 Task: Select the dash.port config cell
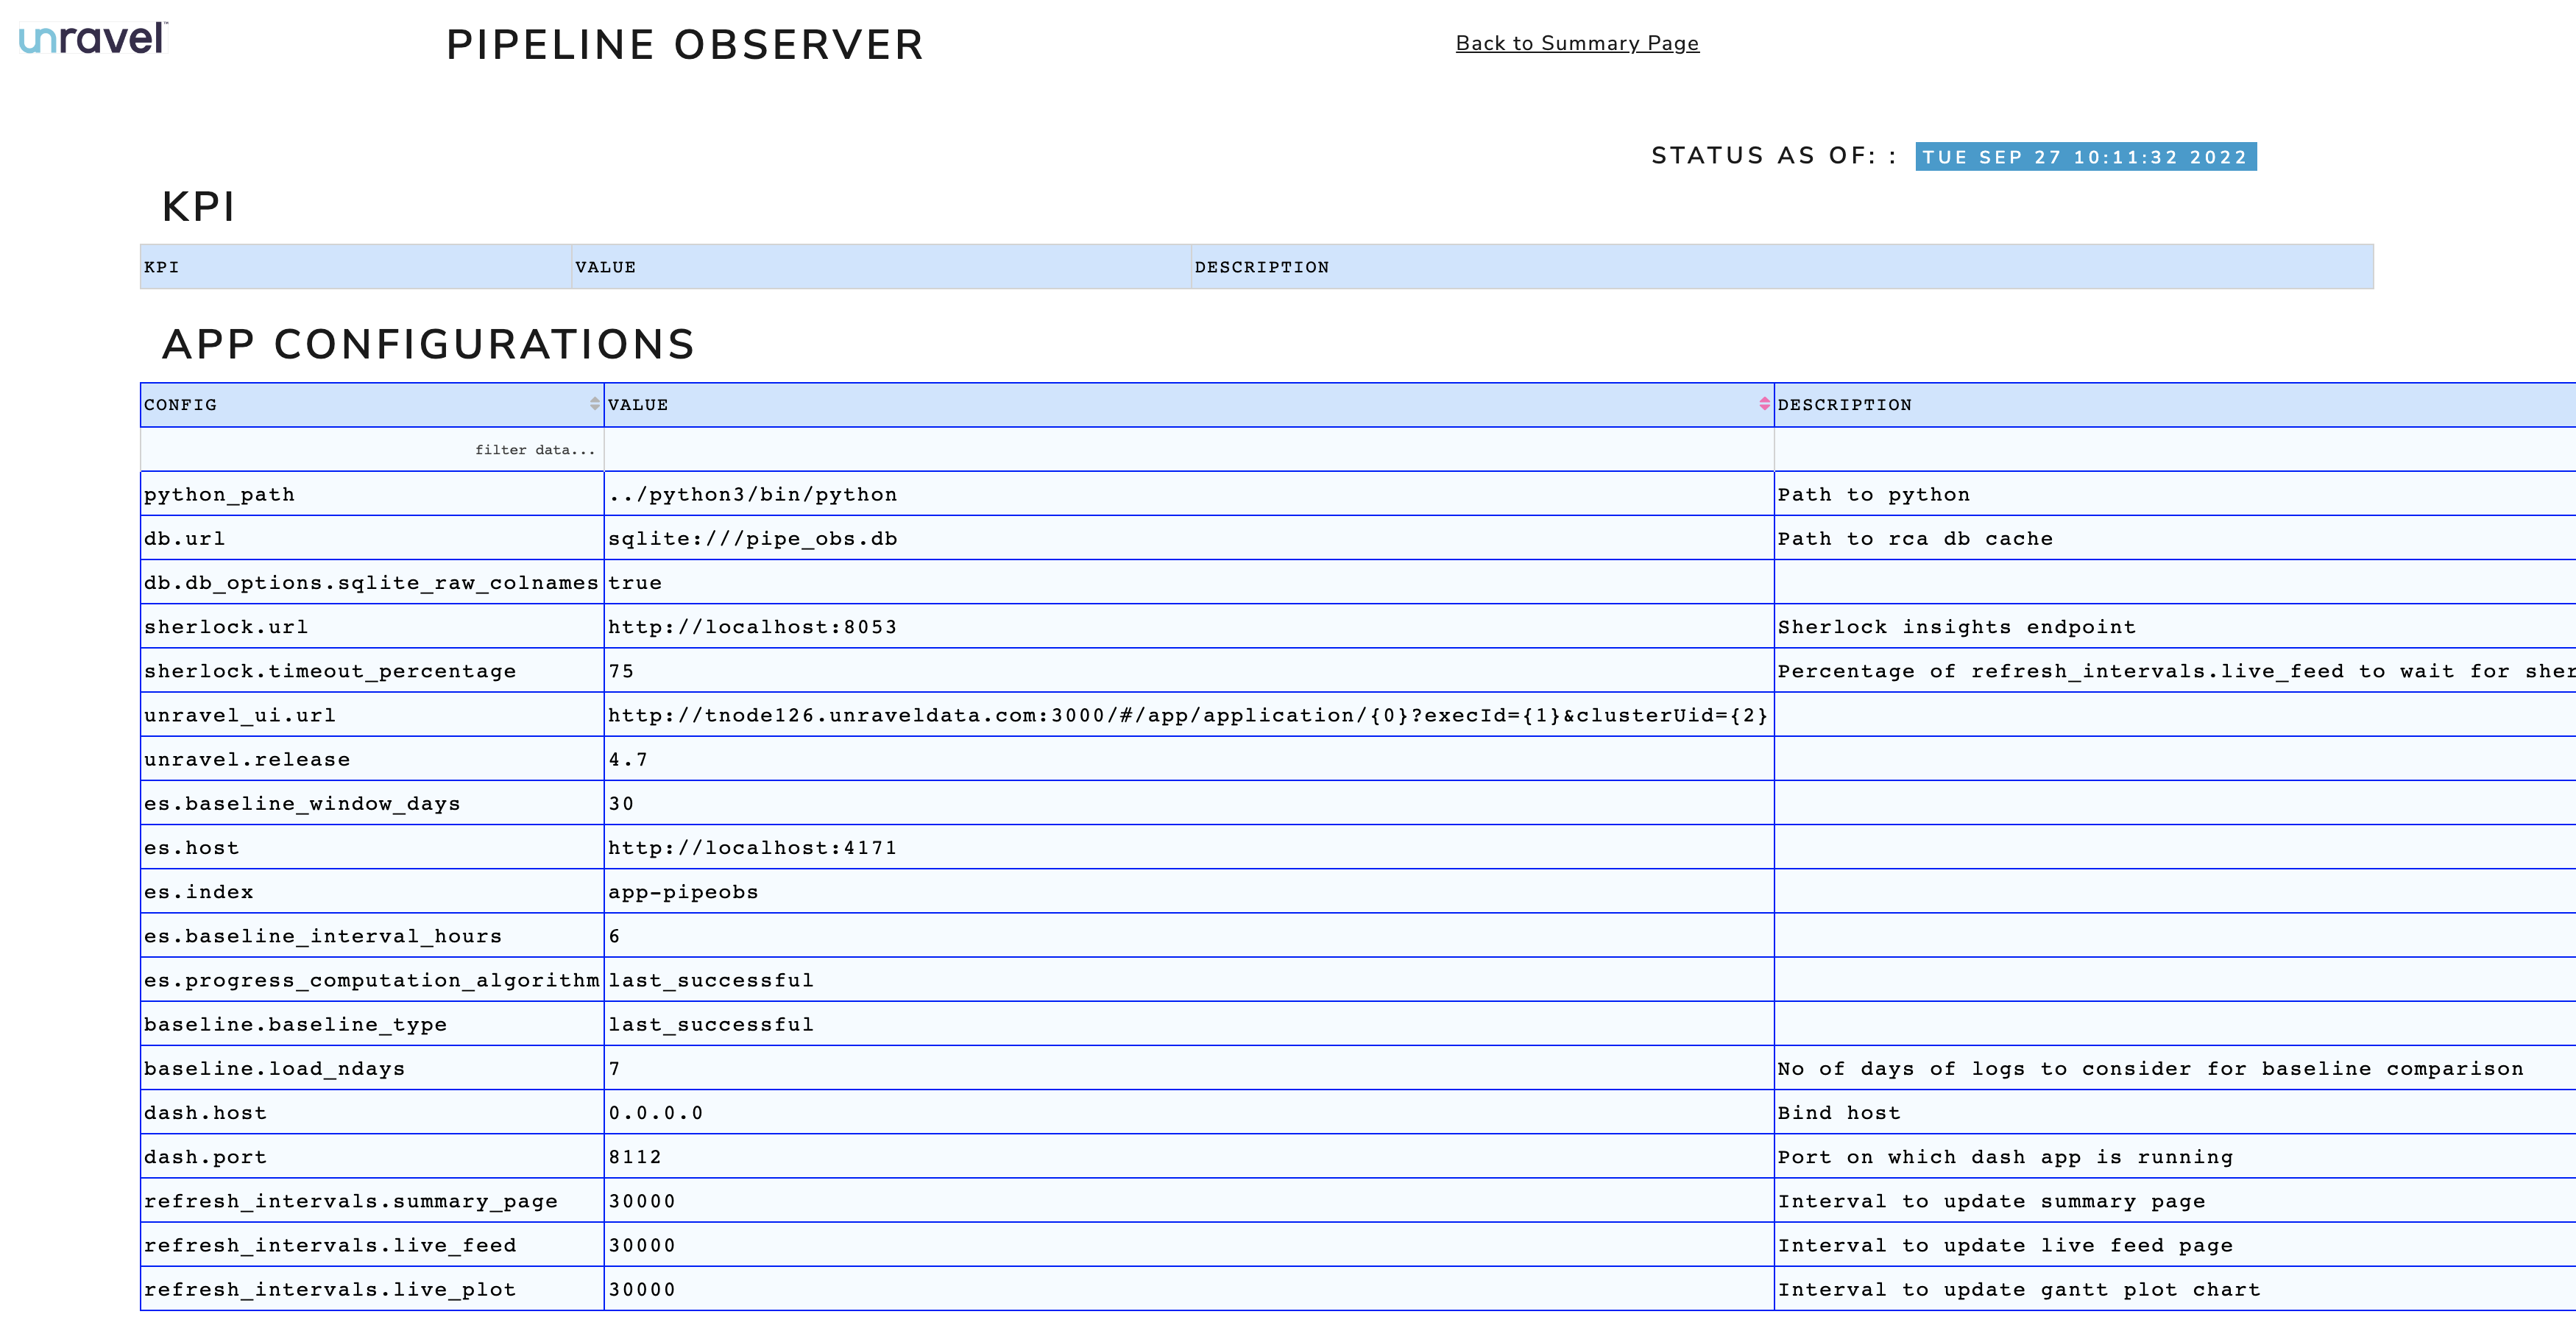[372, 1156]
